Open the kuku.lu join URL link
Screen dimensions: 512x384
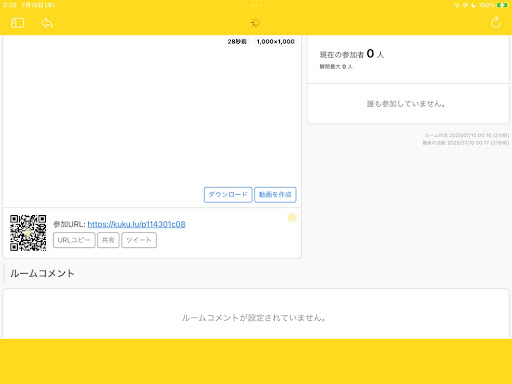click(x=136, y=224)
